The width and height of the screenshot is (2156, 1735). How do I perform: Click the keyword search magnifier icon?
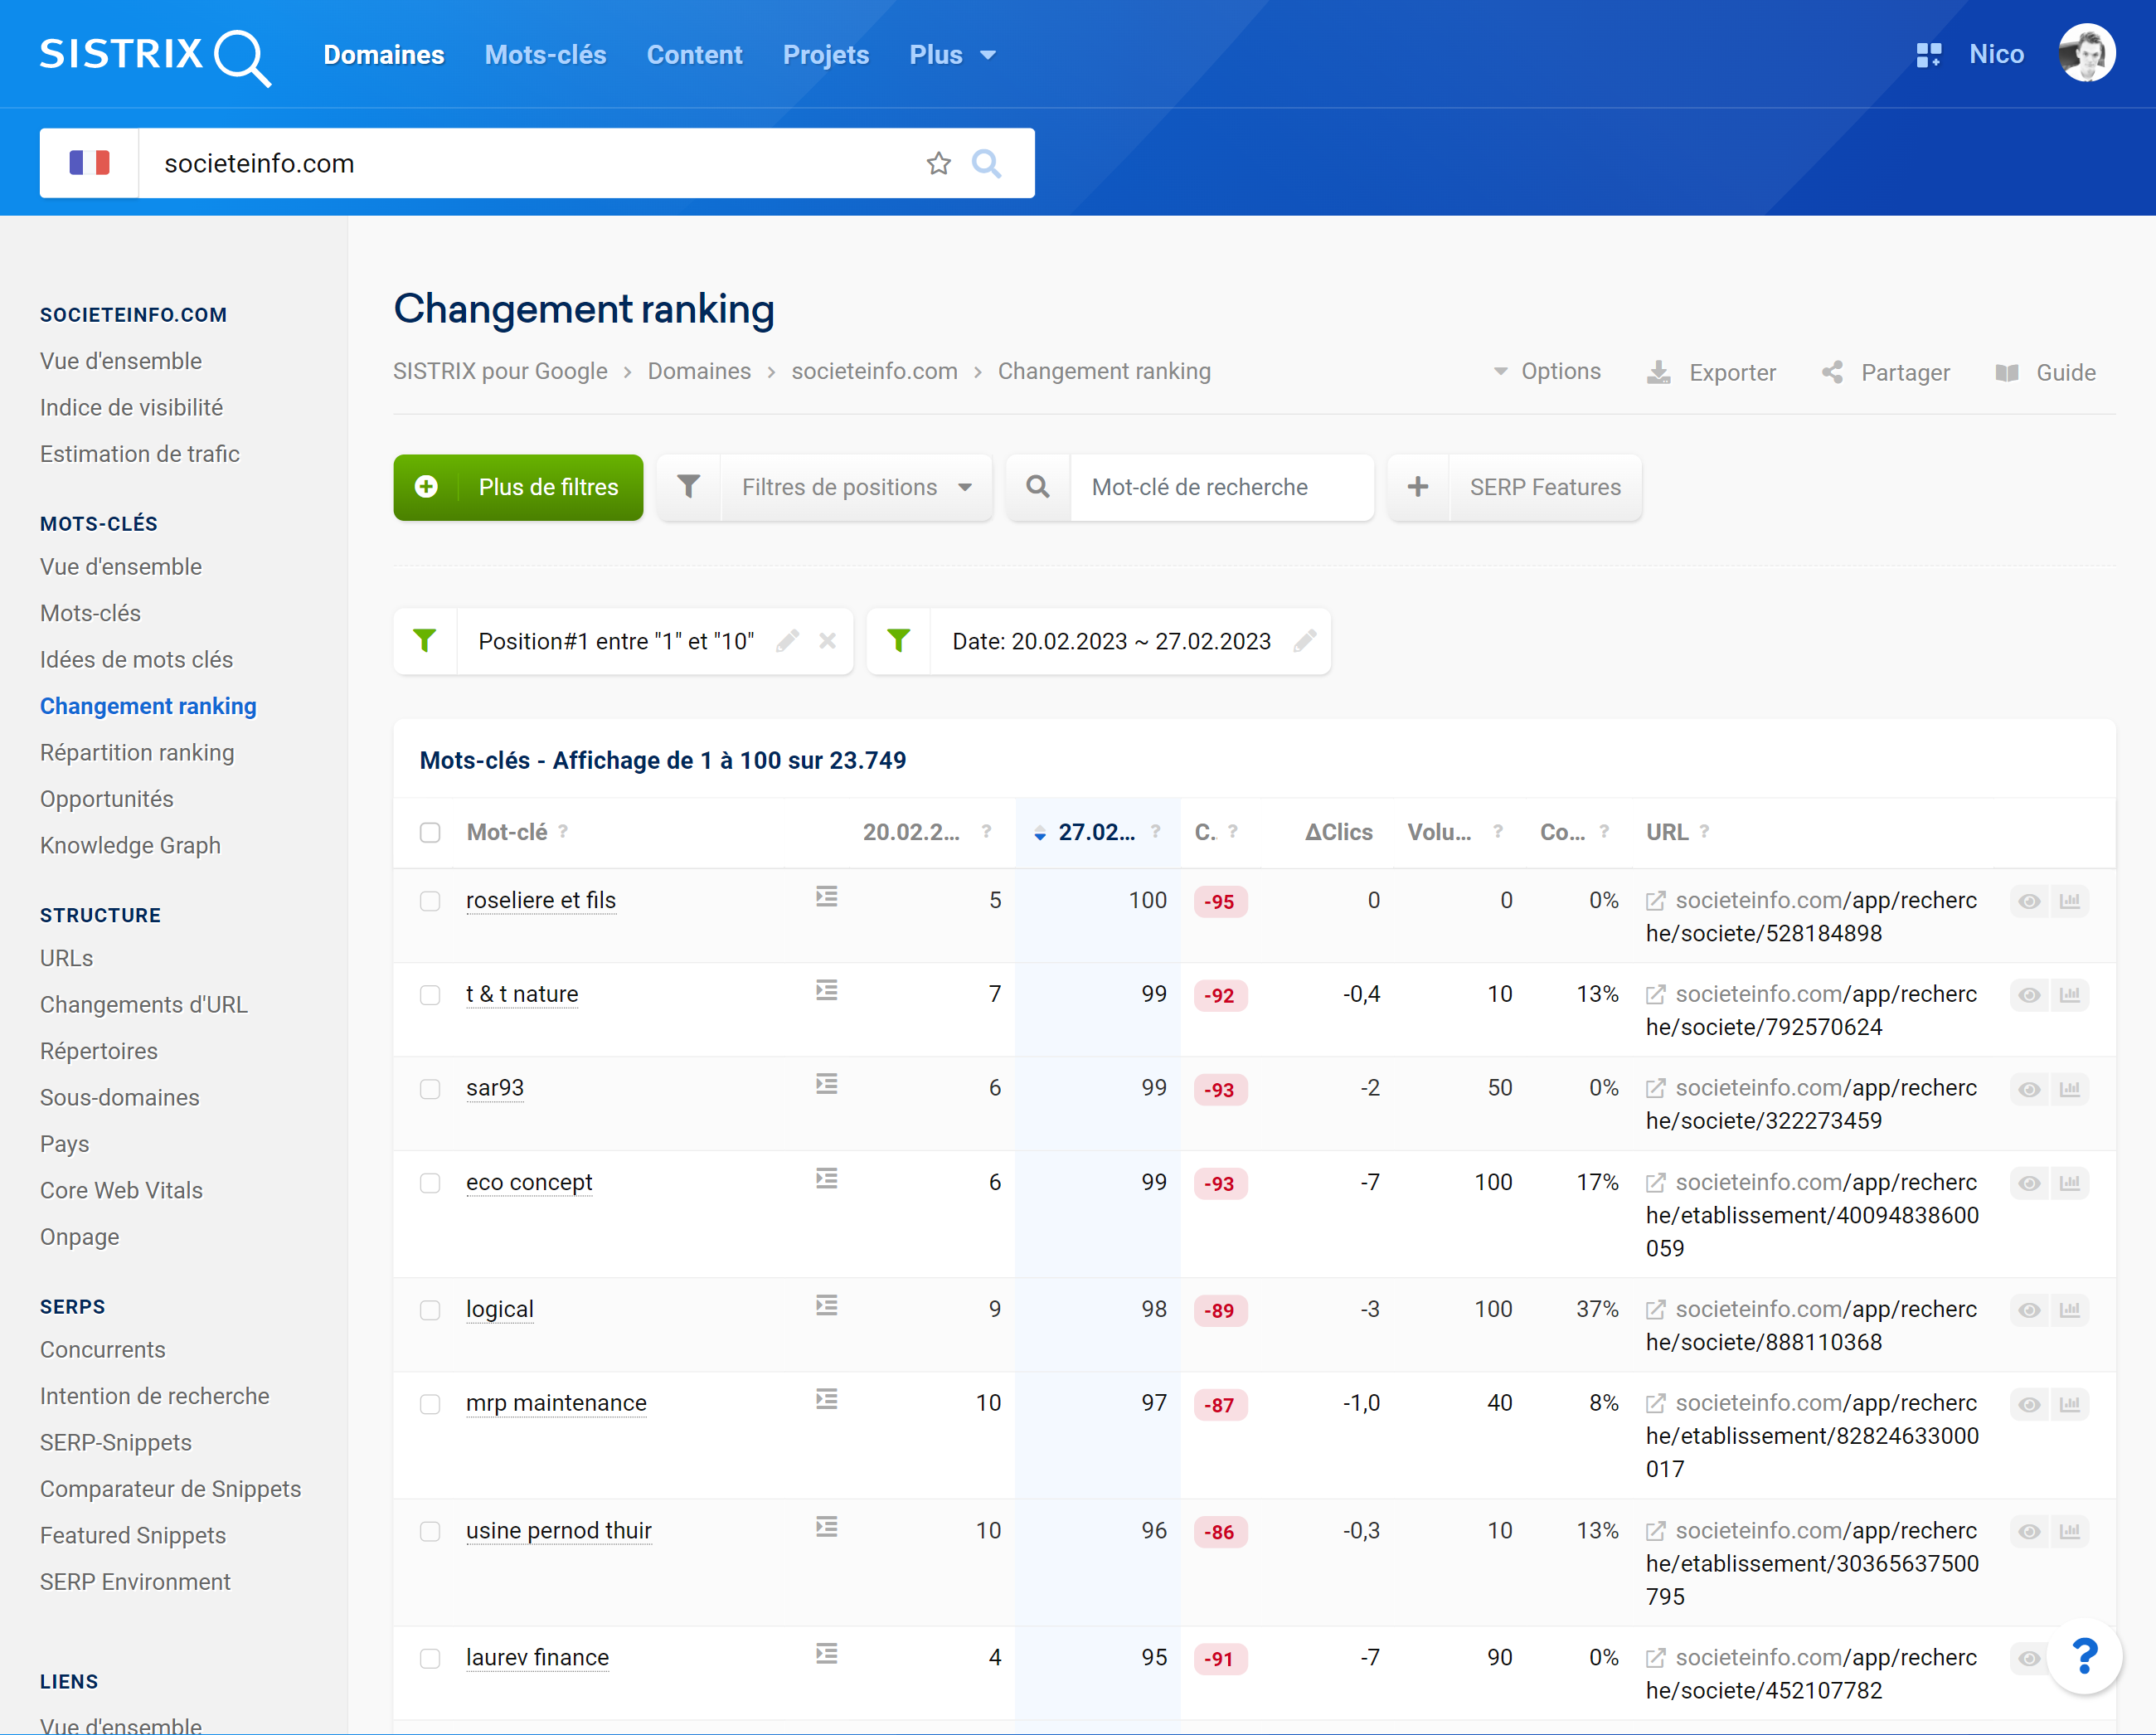point(1038,487)
